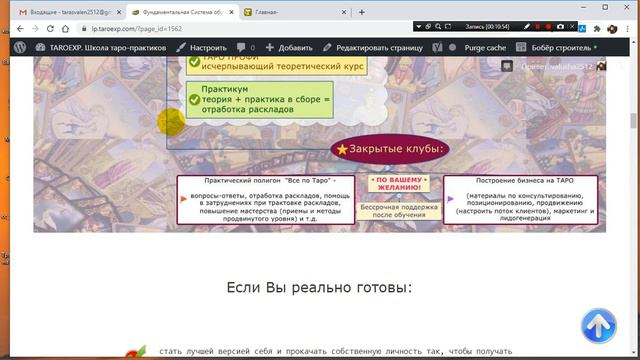Click the recorder region selection icon
Viewport: 640px width, 360px height.
pos(448,27)
